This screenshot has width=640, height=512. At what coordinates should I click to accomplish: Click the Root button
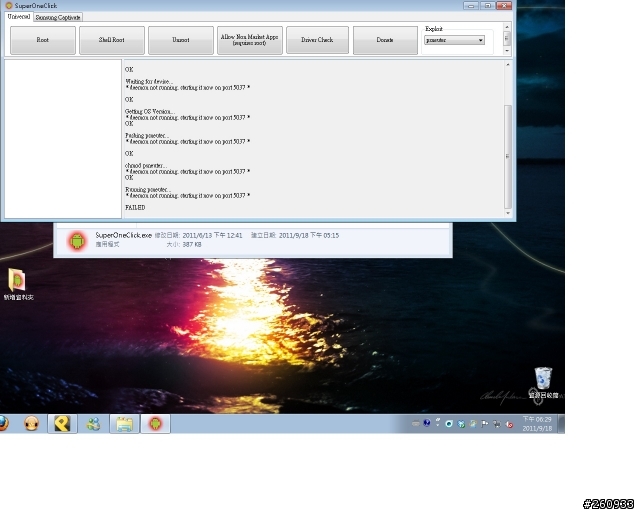[43, 40]
